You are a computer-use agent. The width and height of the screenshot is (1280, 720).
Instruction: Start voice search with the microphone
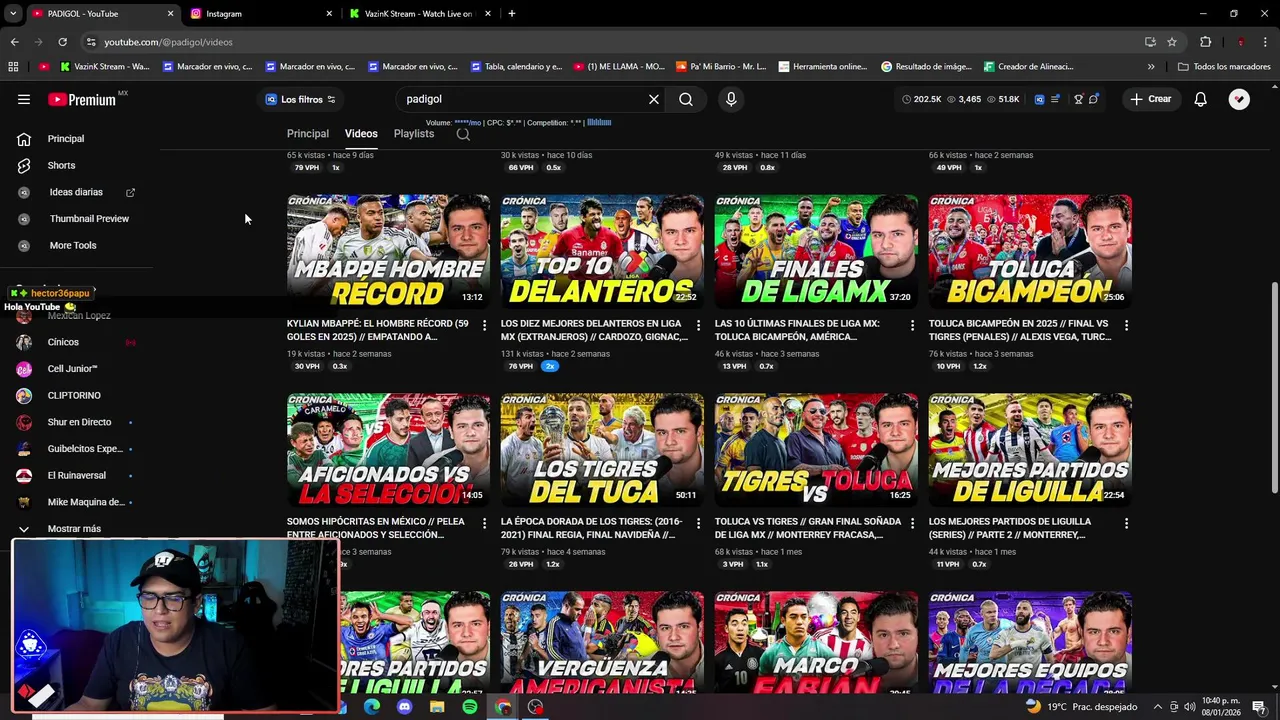pyautogui.click(x=731, y=99)
